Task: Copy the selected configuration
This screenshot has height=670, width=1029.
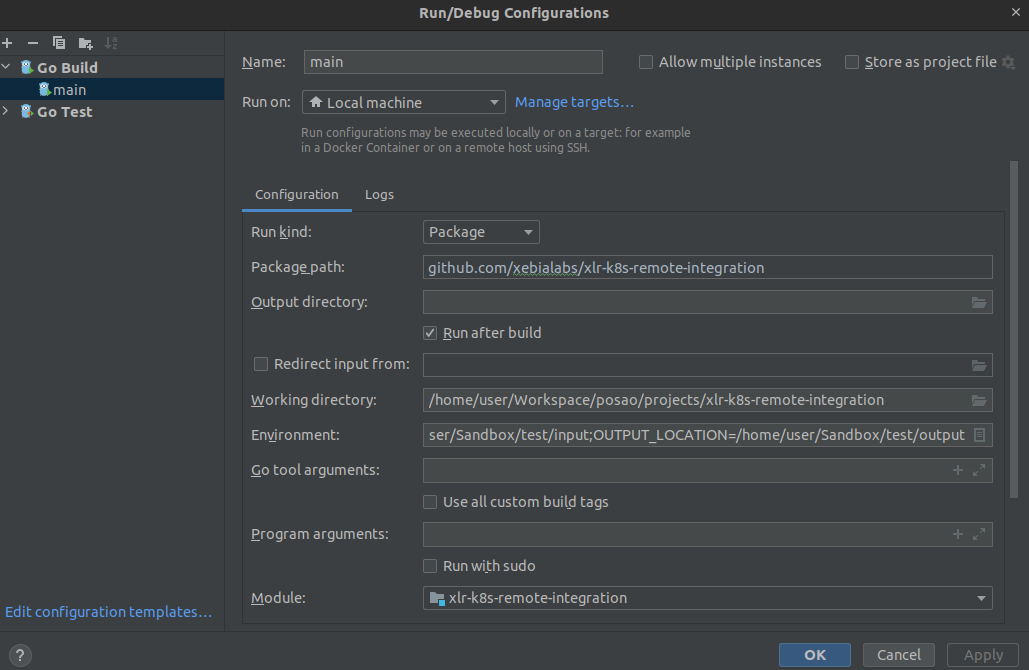Action: (59, 43)
